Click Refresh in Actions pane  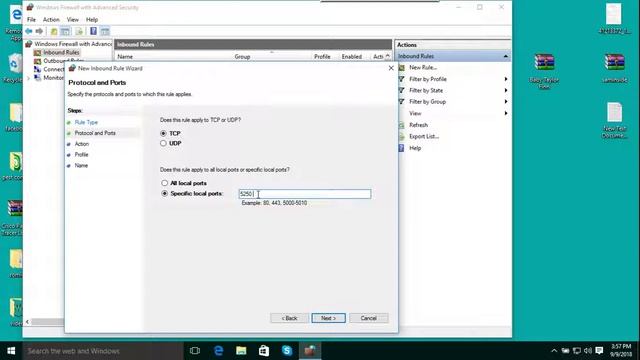(x=418, y=125)
